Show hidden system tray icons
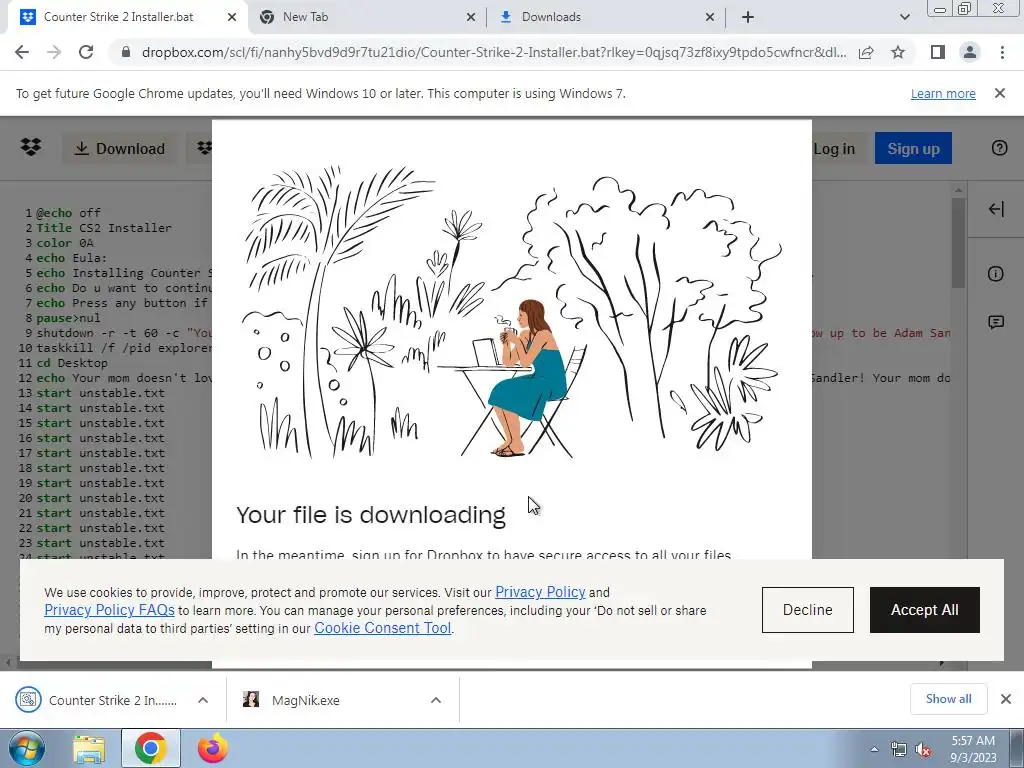The image size is (1024, 768). [874, 750]
